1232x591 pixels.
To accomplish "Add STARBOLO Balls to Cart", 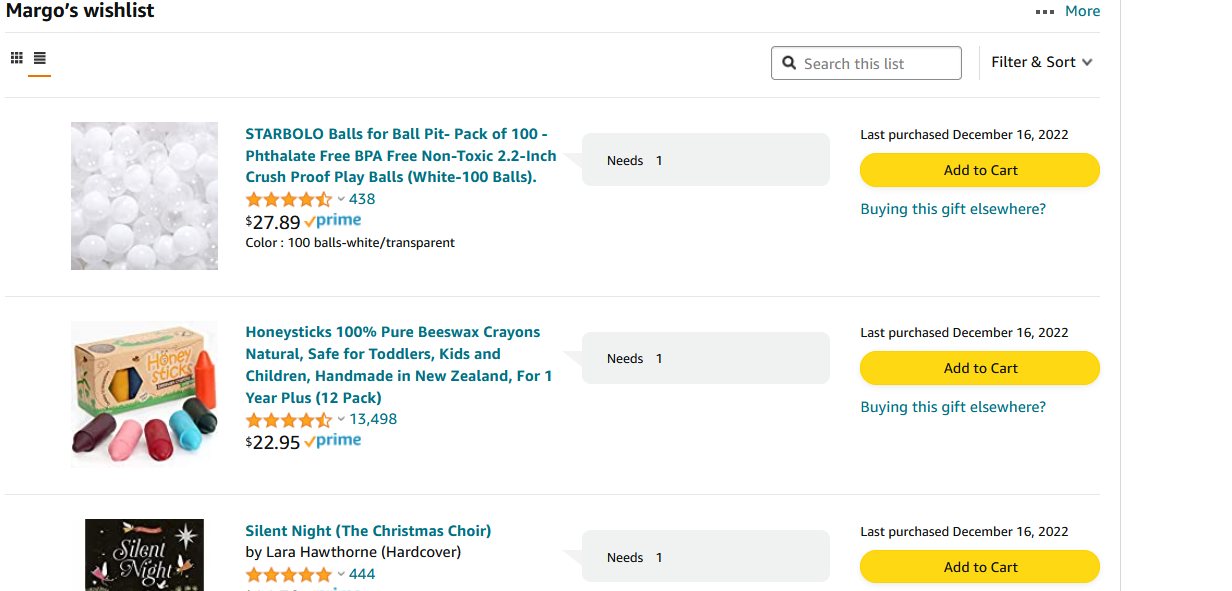I will (x=980, y=170).
